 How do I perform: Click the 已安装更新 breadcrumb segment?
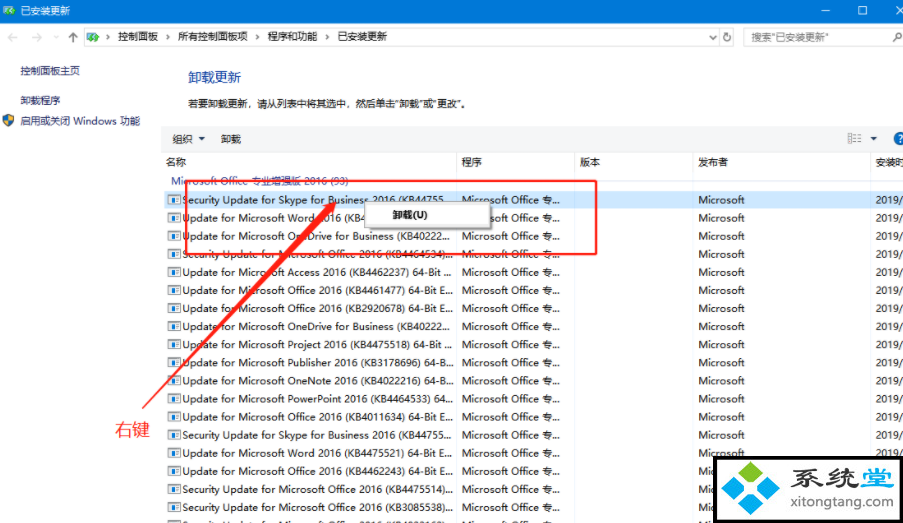tap(362, 37)
